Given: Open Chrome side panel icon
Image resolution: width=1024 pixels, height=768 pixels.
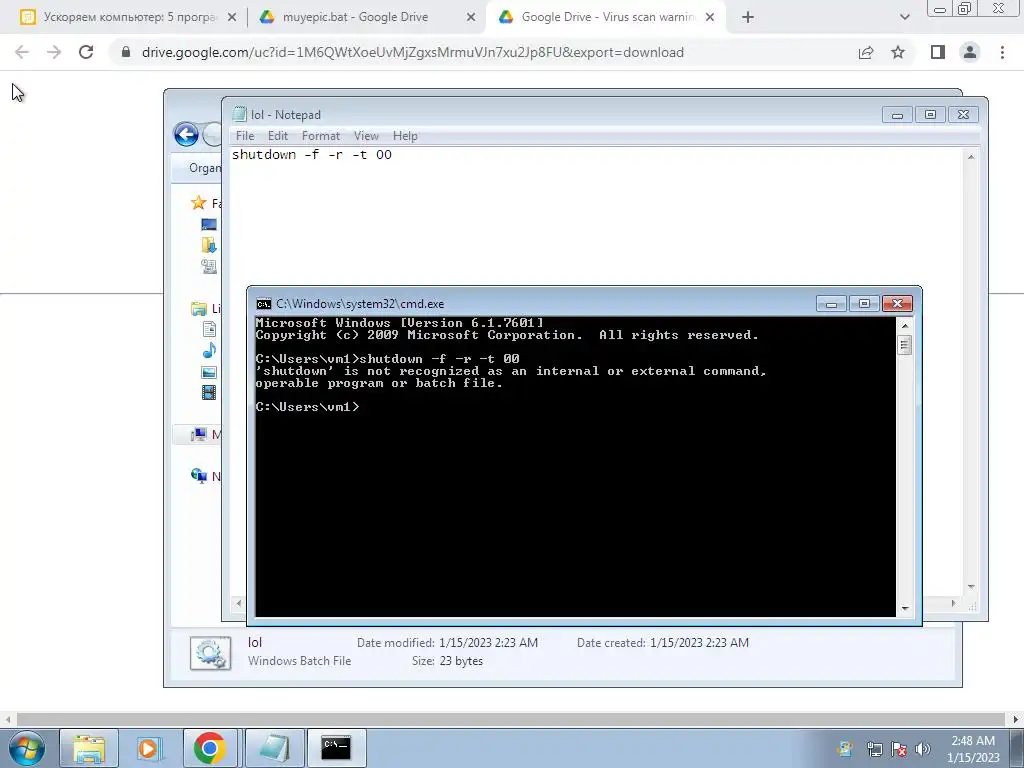Looking at the screenshot, I should [938, 52].
